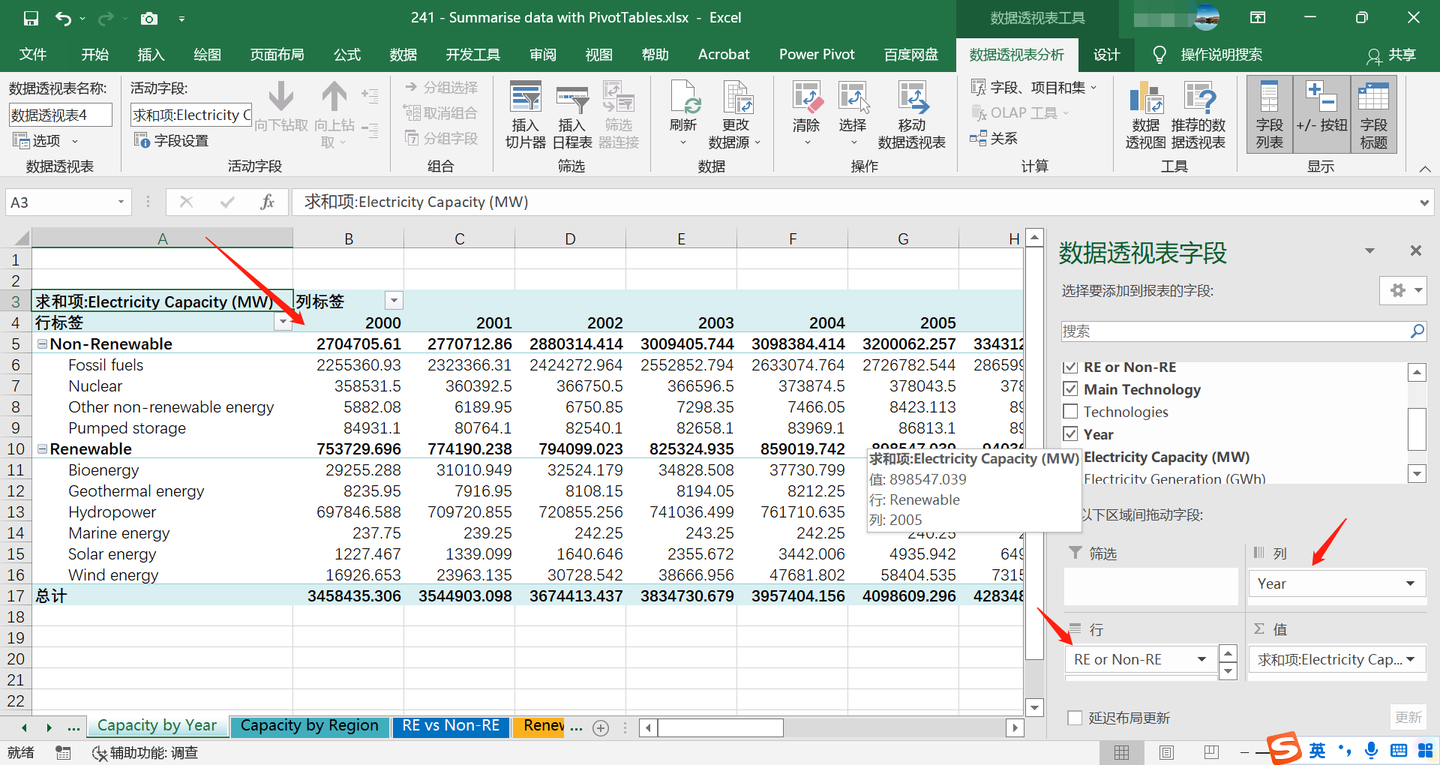The image size is (1440, 765).
Task: Switch to RE vs Non-RE sheet
Action: 451,726
